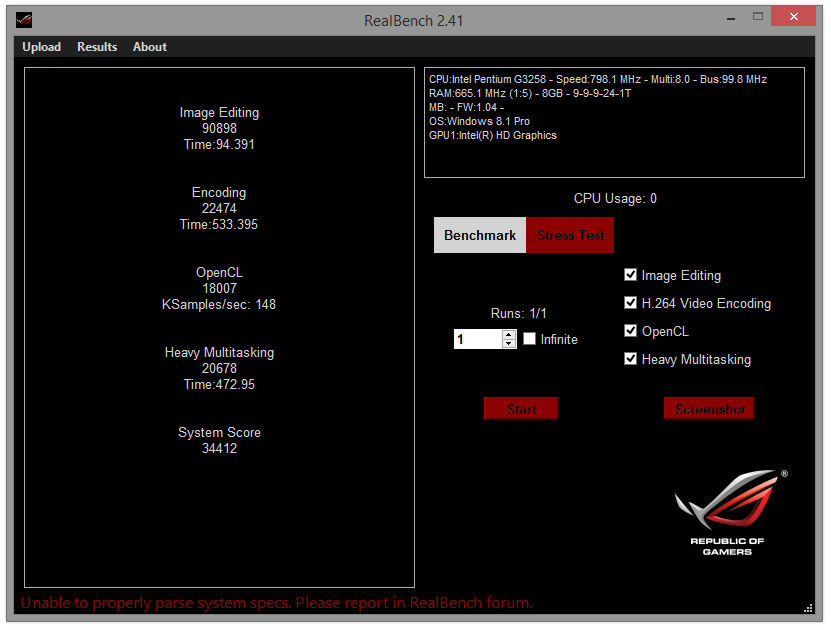Enable the Infinite runs checkbox

pyautogui.click(x=529, y=339)
